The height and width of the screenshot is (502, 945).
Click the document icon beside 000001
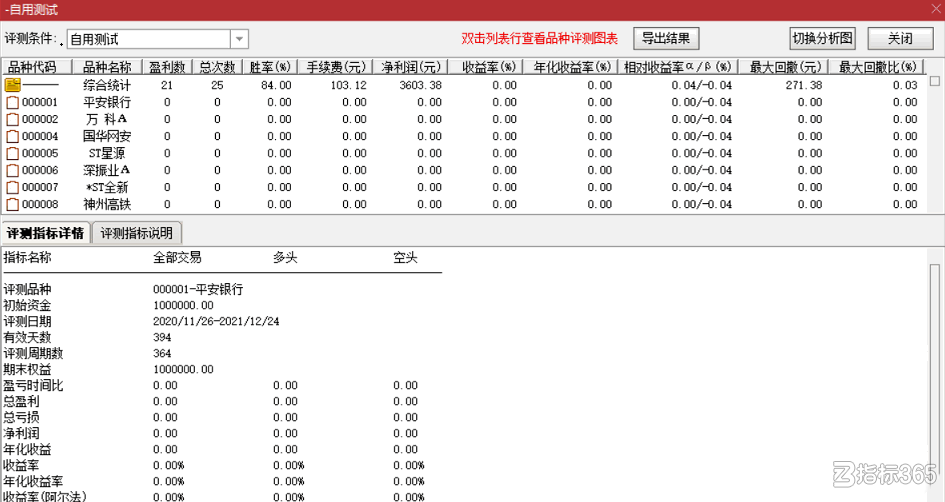tap(12, 102)
